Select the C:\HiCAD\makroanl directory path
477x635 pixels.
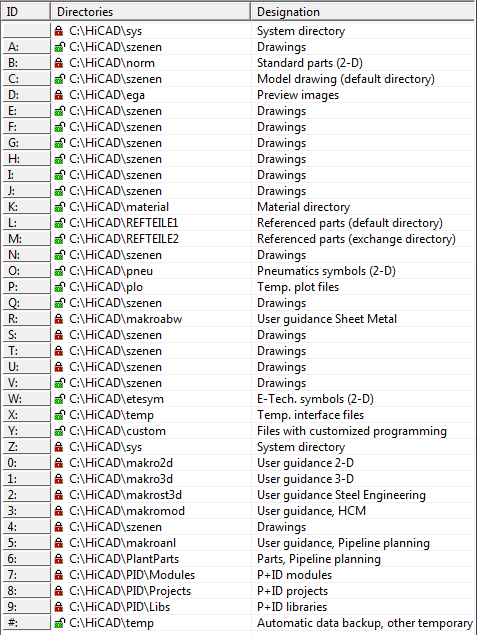point(123,543)
